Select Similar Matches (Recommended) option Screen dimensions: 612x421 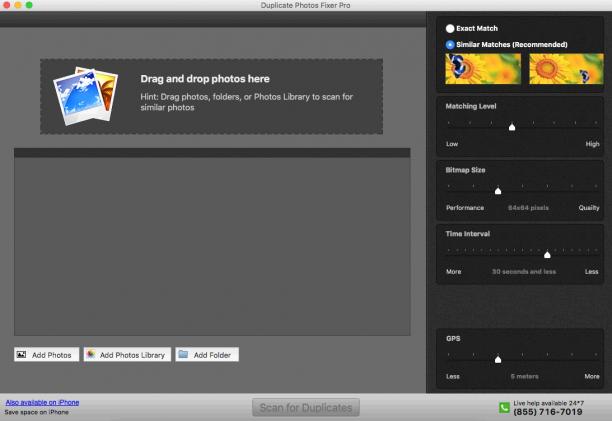click(x=450, y=44)
